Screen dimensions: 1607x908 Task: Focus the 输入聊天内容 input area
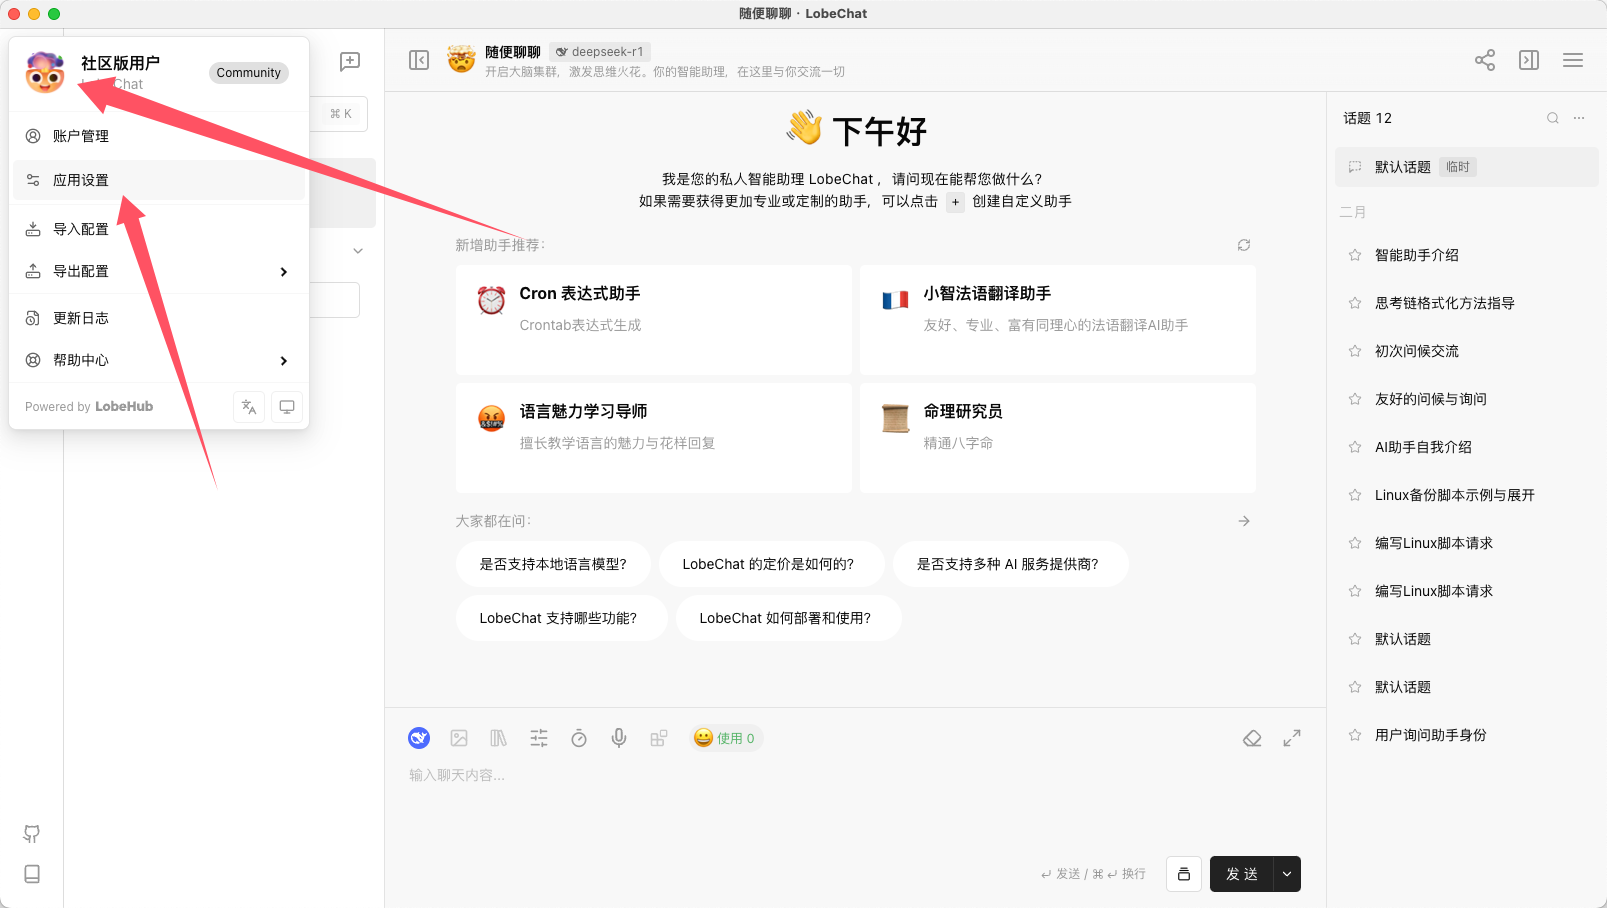point(855,805)
